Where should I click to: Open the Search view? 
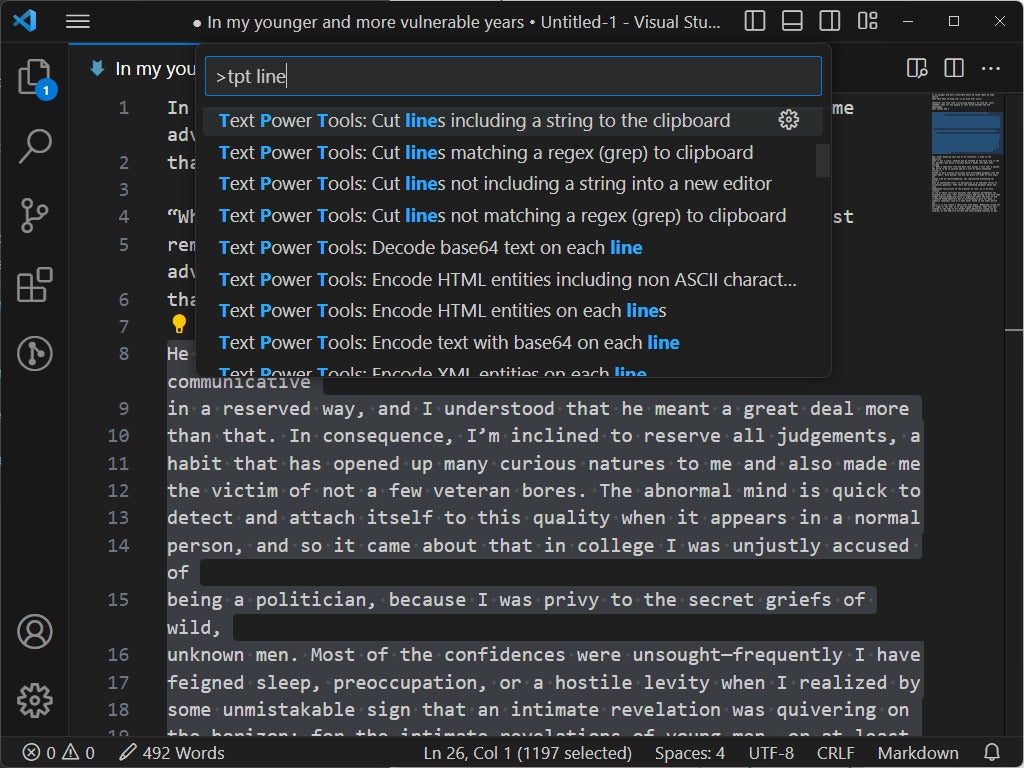pos(35,146)
